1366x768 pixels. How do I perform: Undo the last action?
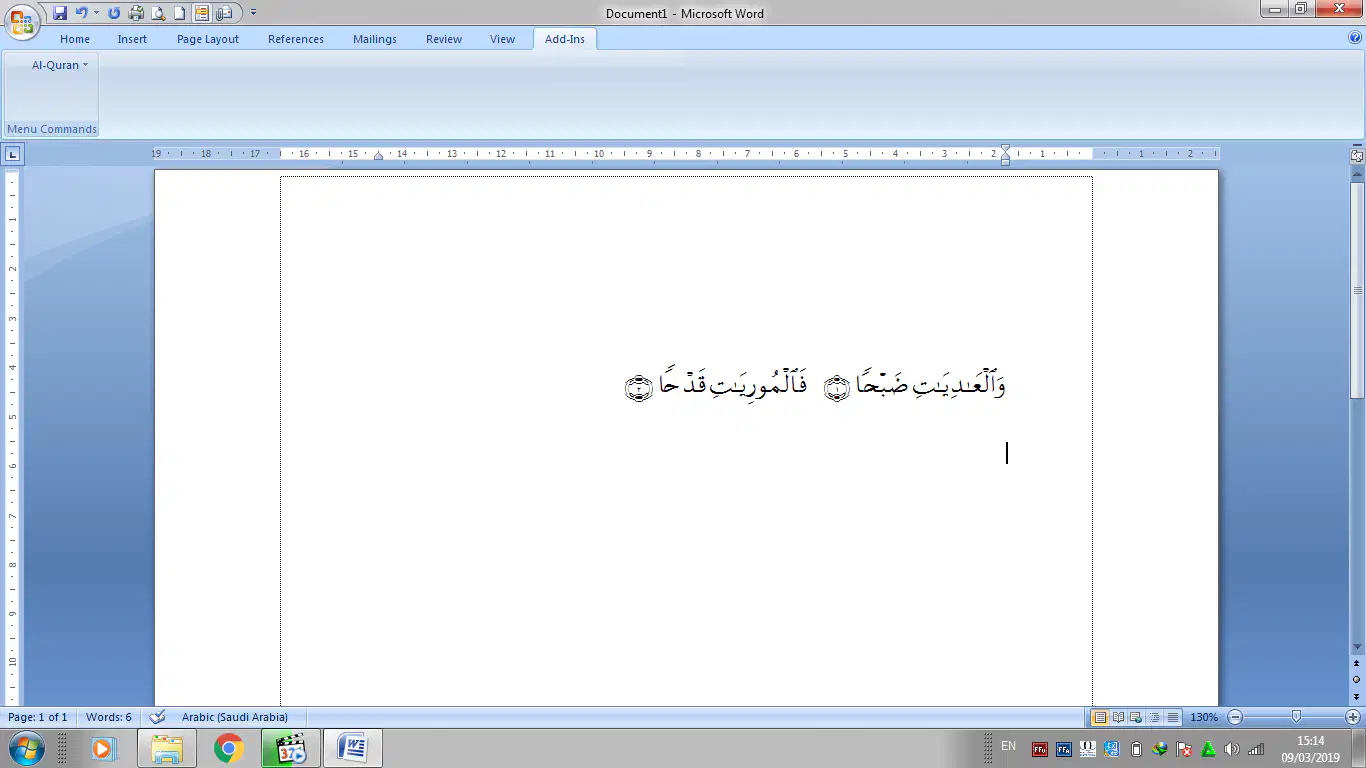(x=82, y=13)
